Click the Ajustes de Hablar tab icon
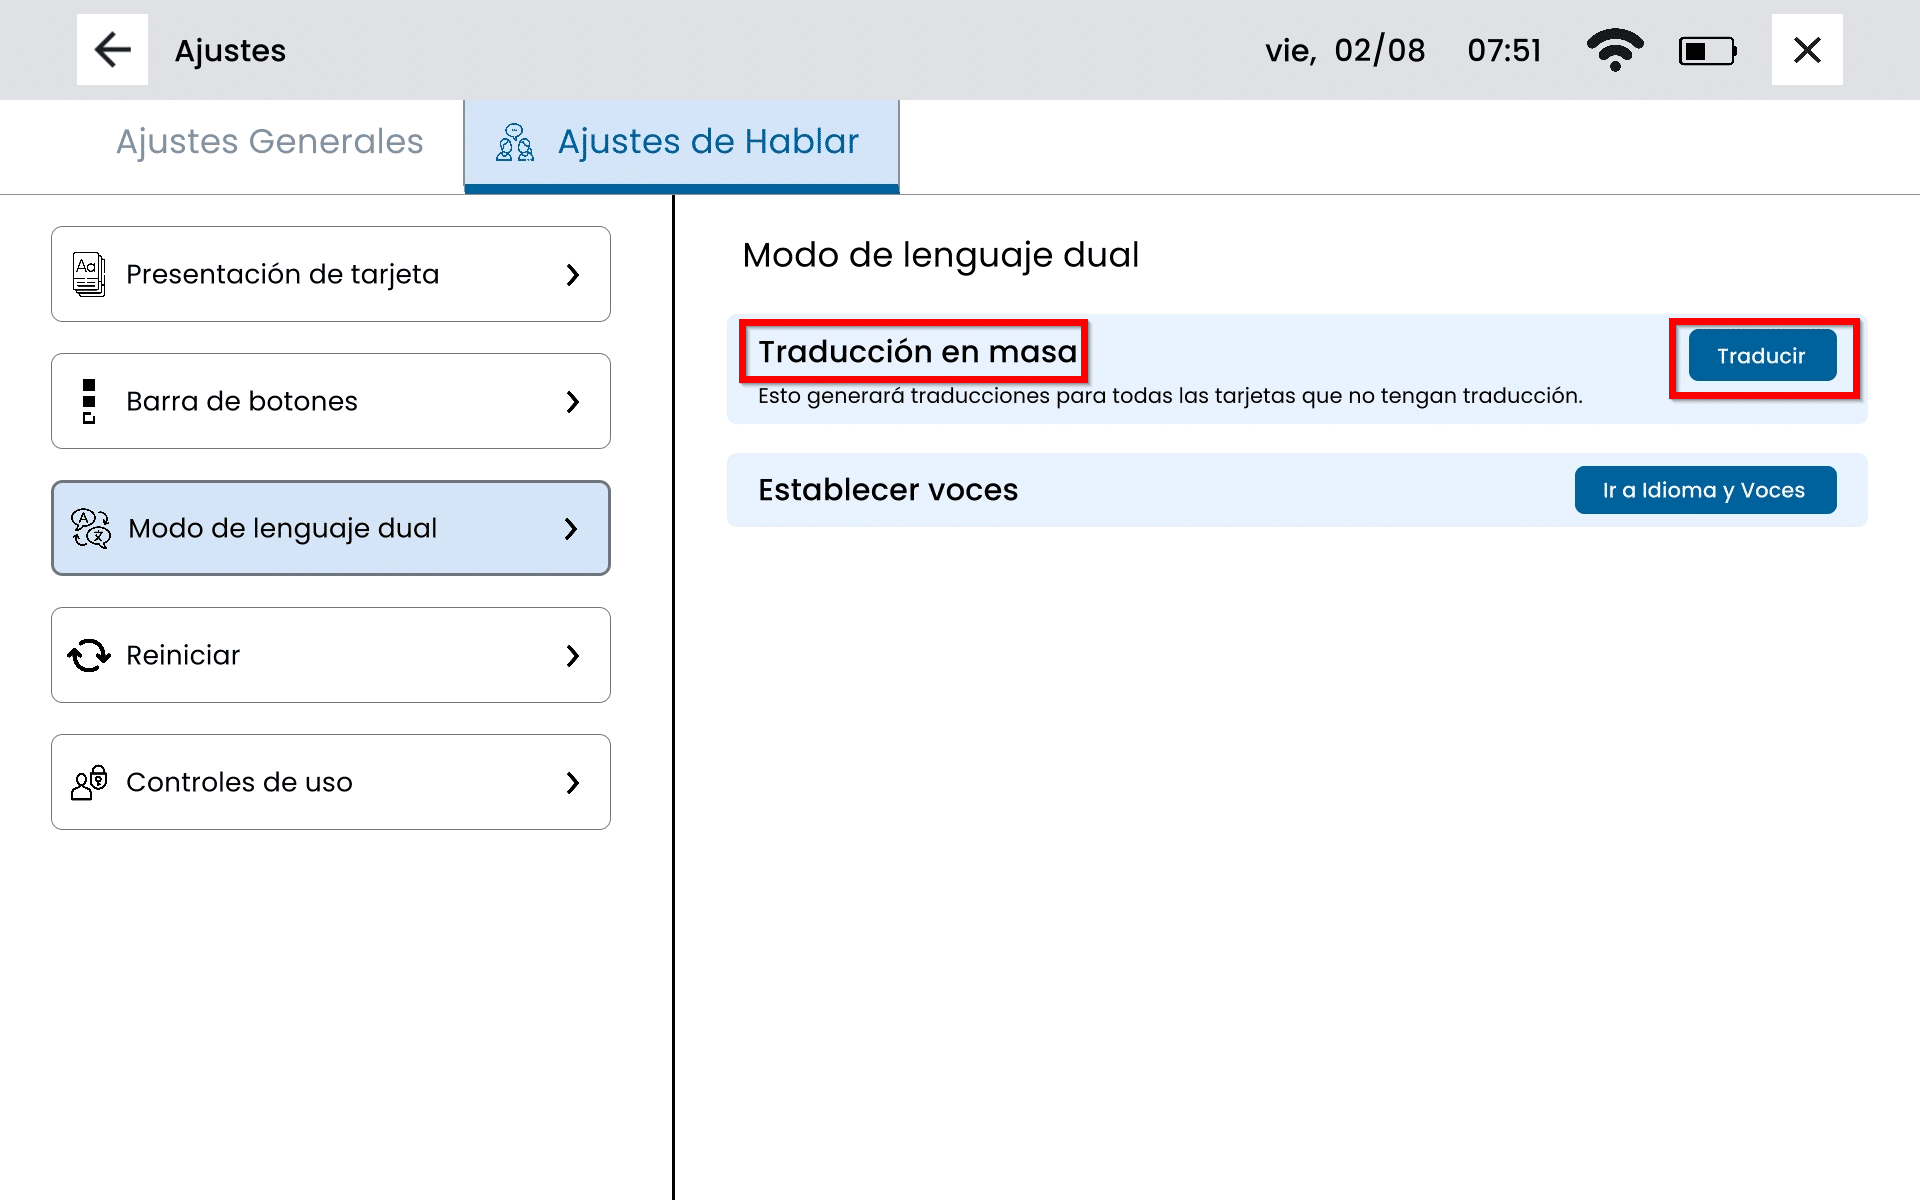Screen dimensions: 1920x1200 click(515, 143)
